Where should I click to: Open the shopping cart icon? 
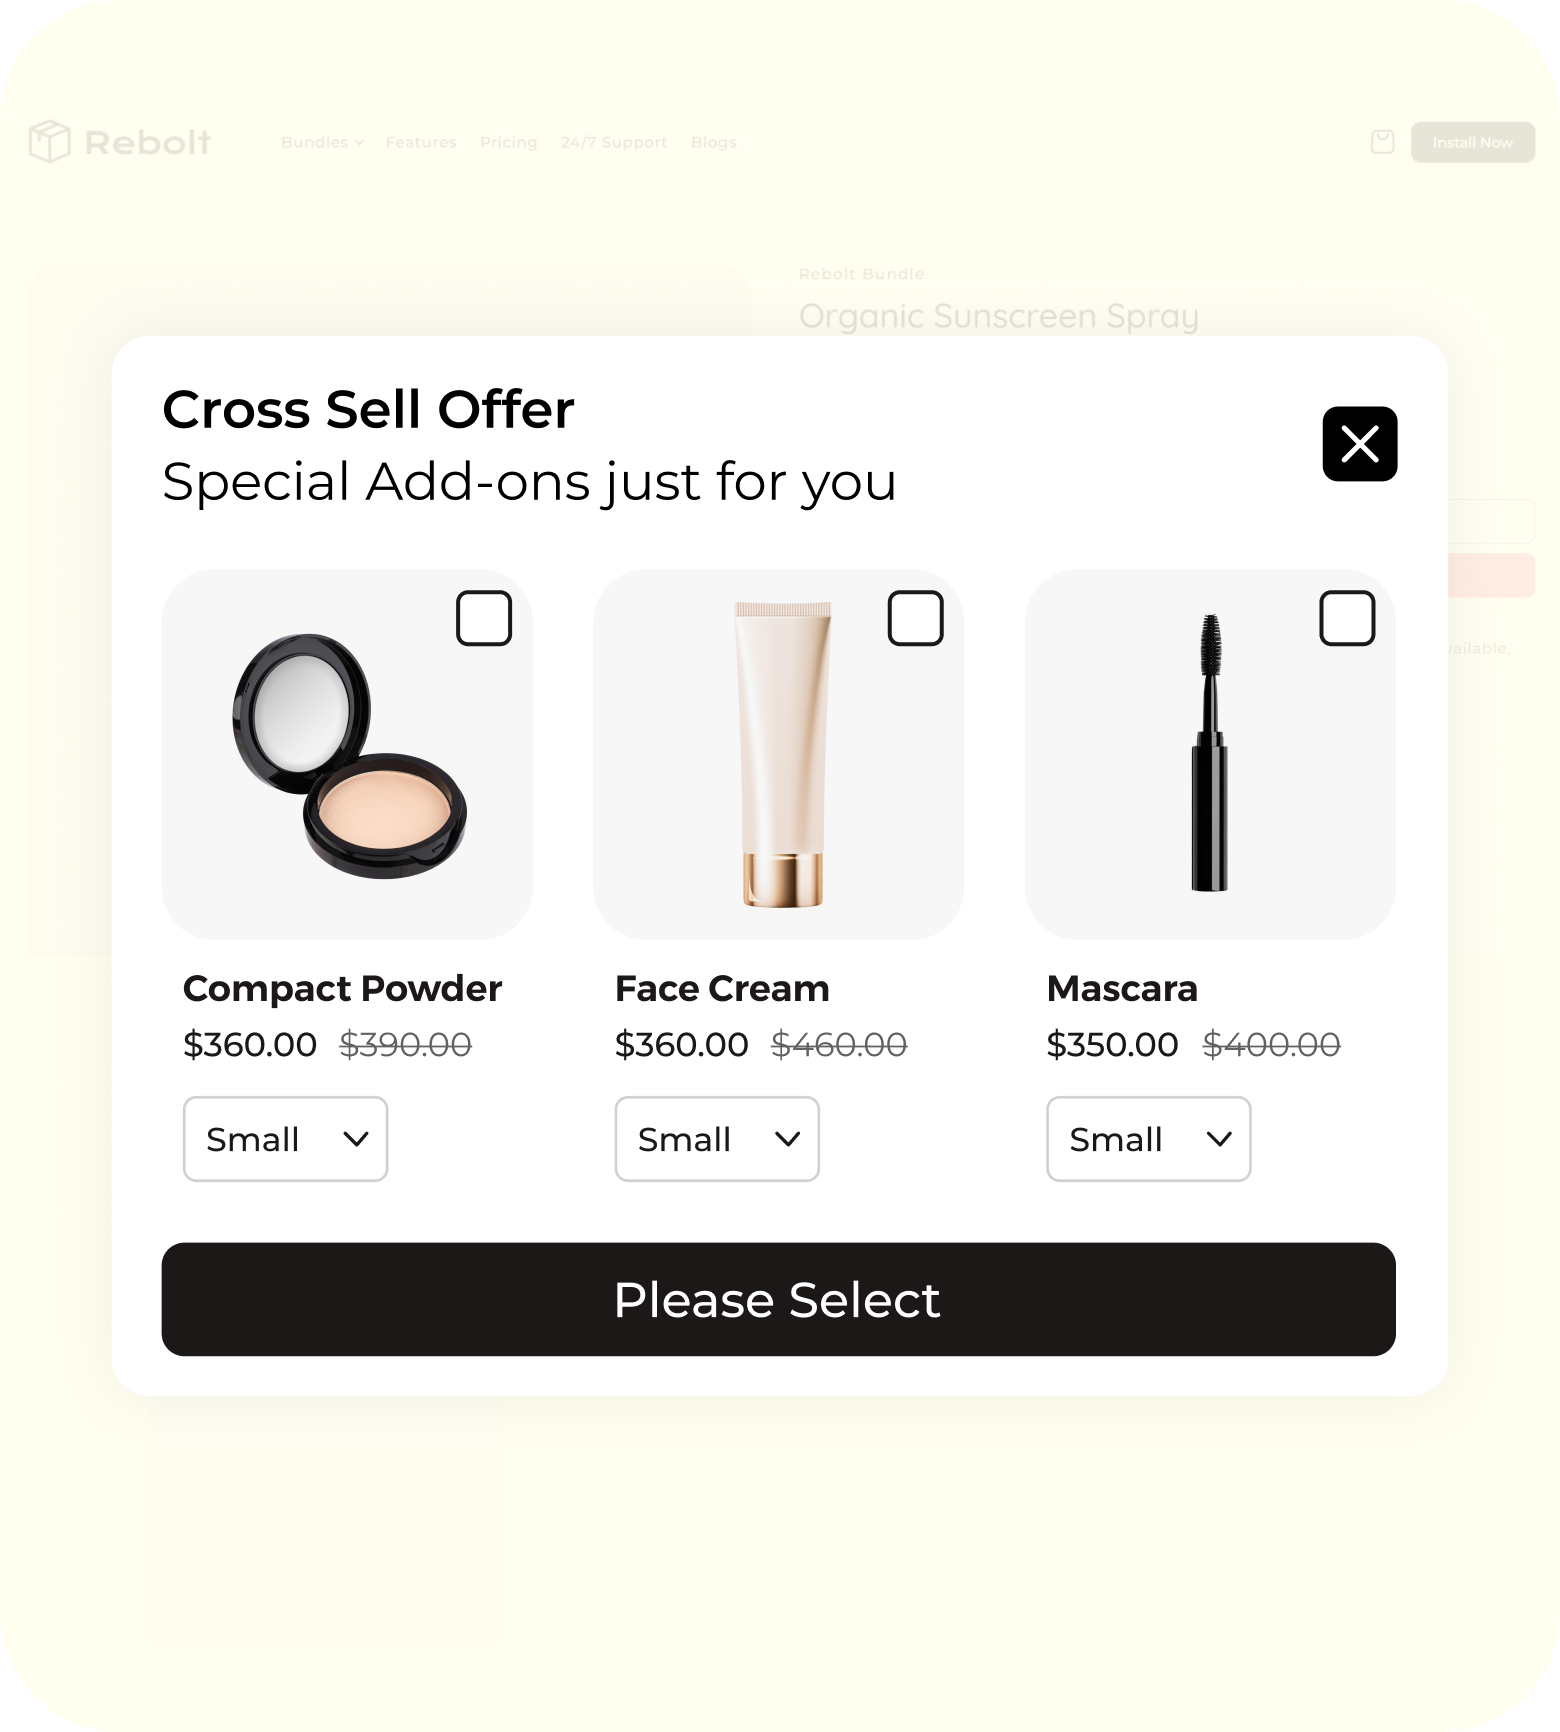click(1382, 142)
